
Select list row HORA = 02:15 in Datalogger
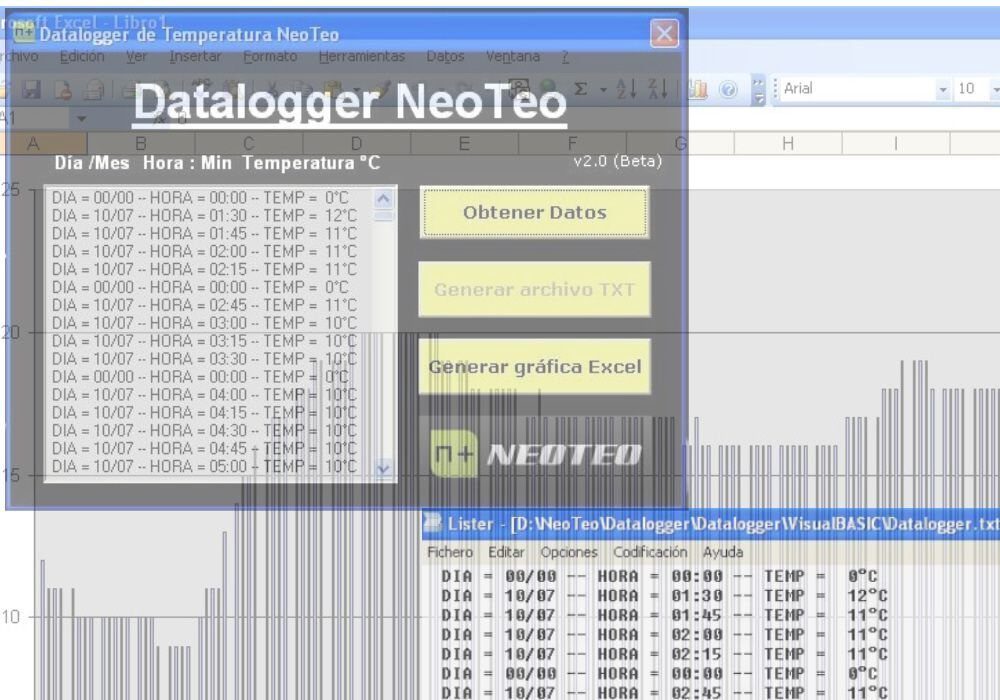(204, 269)
